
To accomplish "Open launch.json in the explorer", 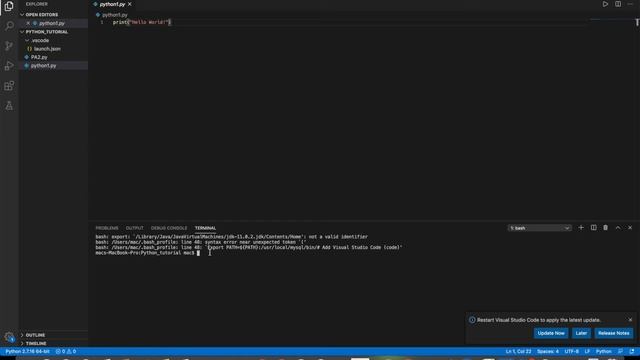I will tap(47, 49).
